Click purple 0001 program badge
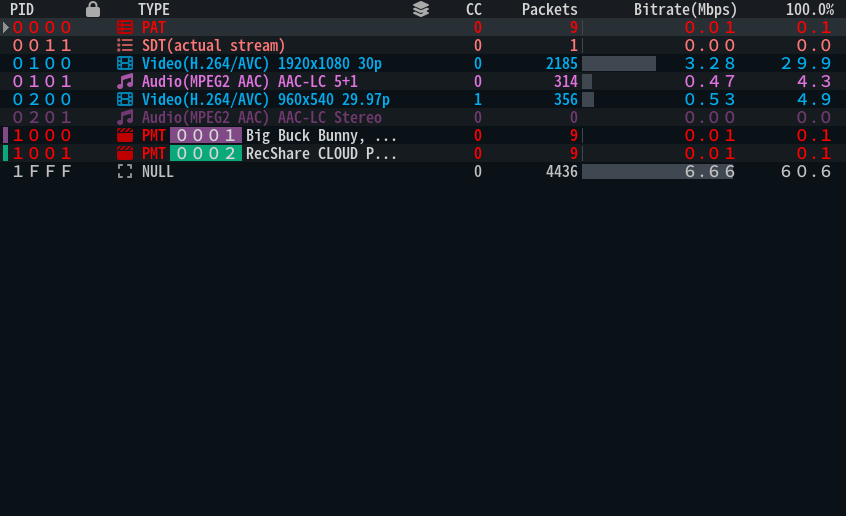This screenshot has width=846, height=516. click(x=206, y=135)
